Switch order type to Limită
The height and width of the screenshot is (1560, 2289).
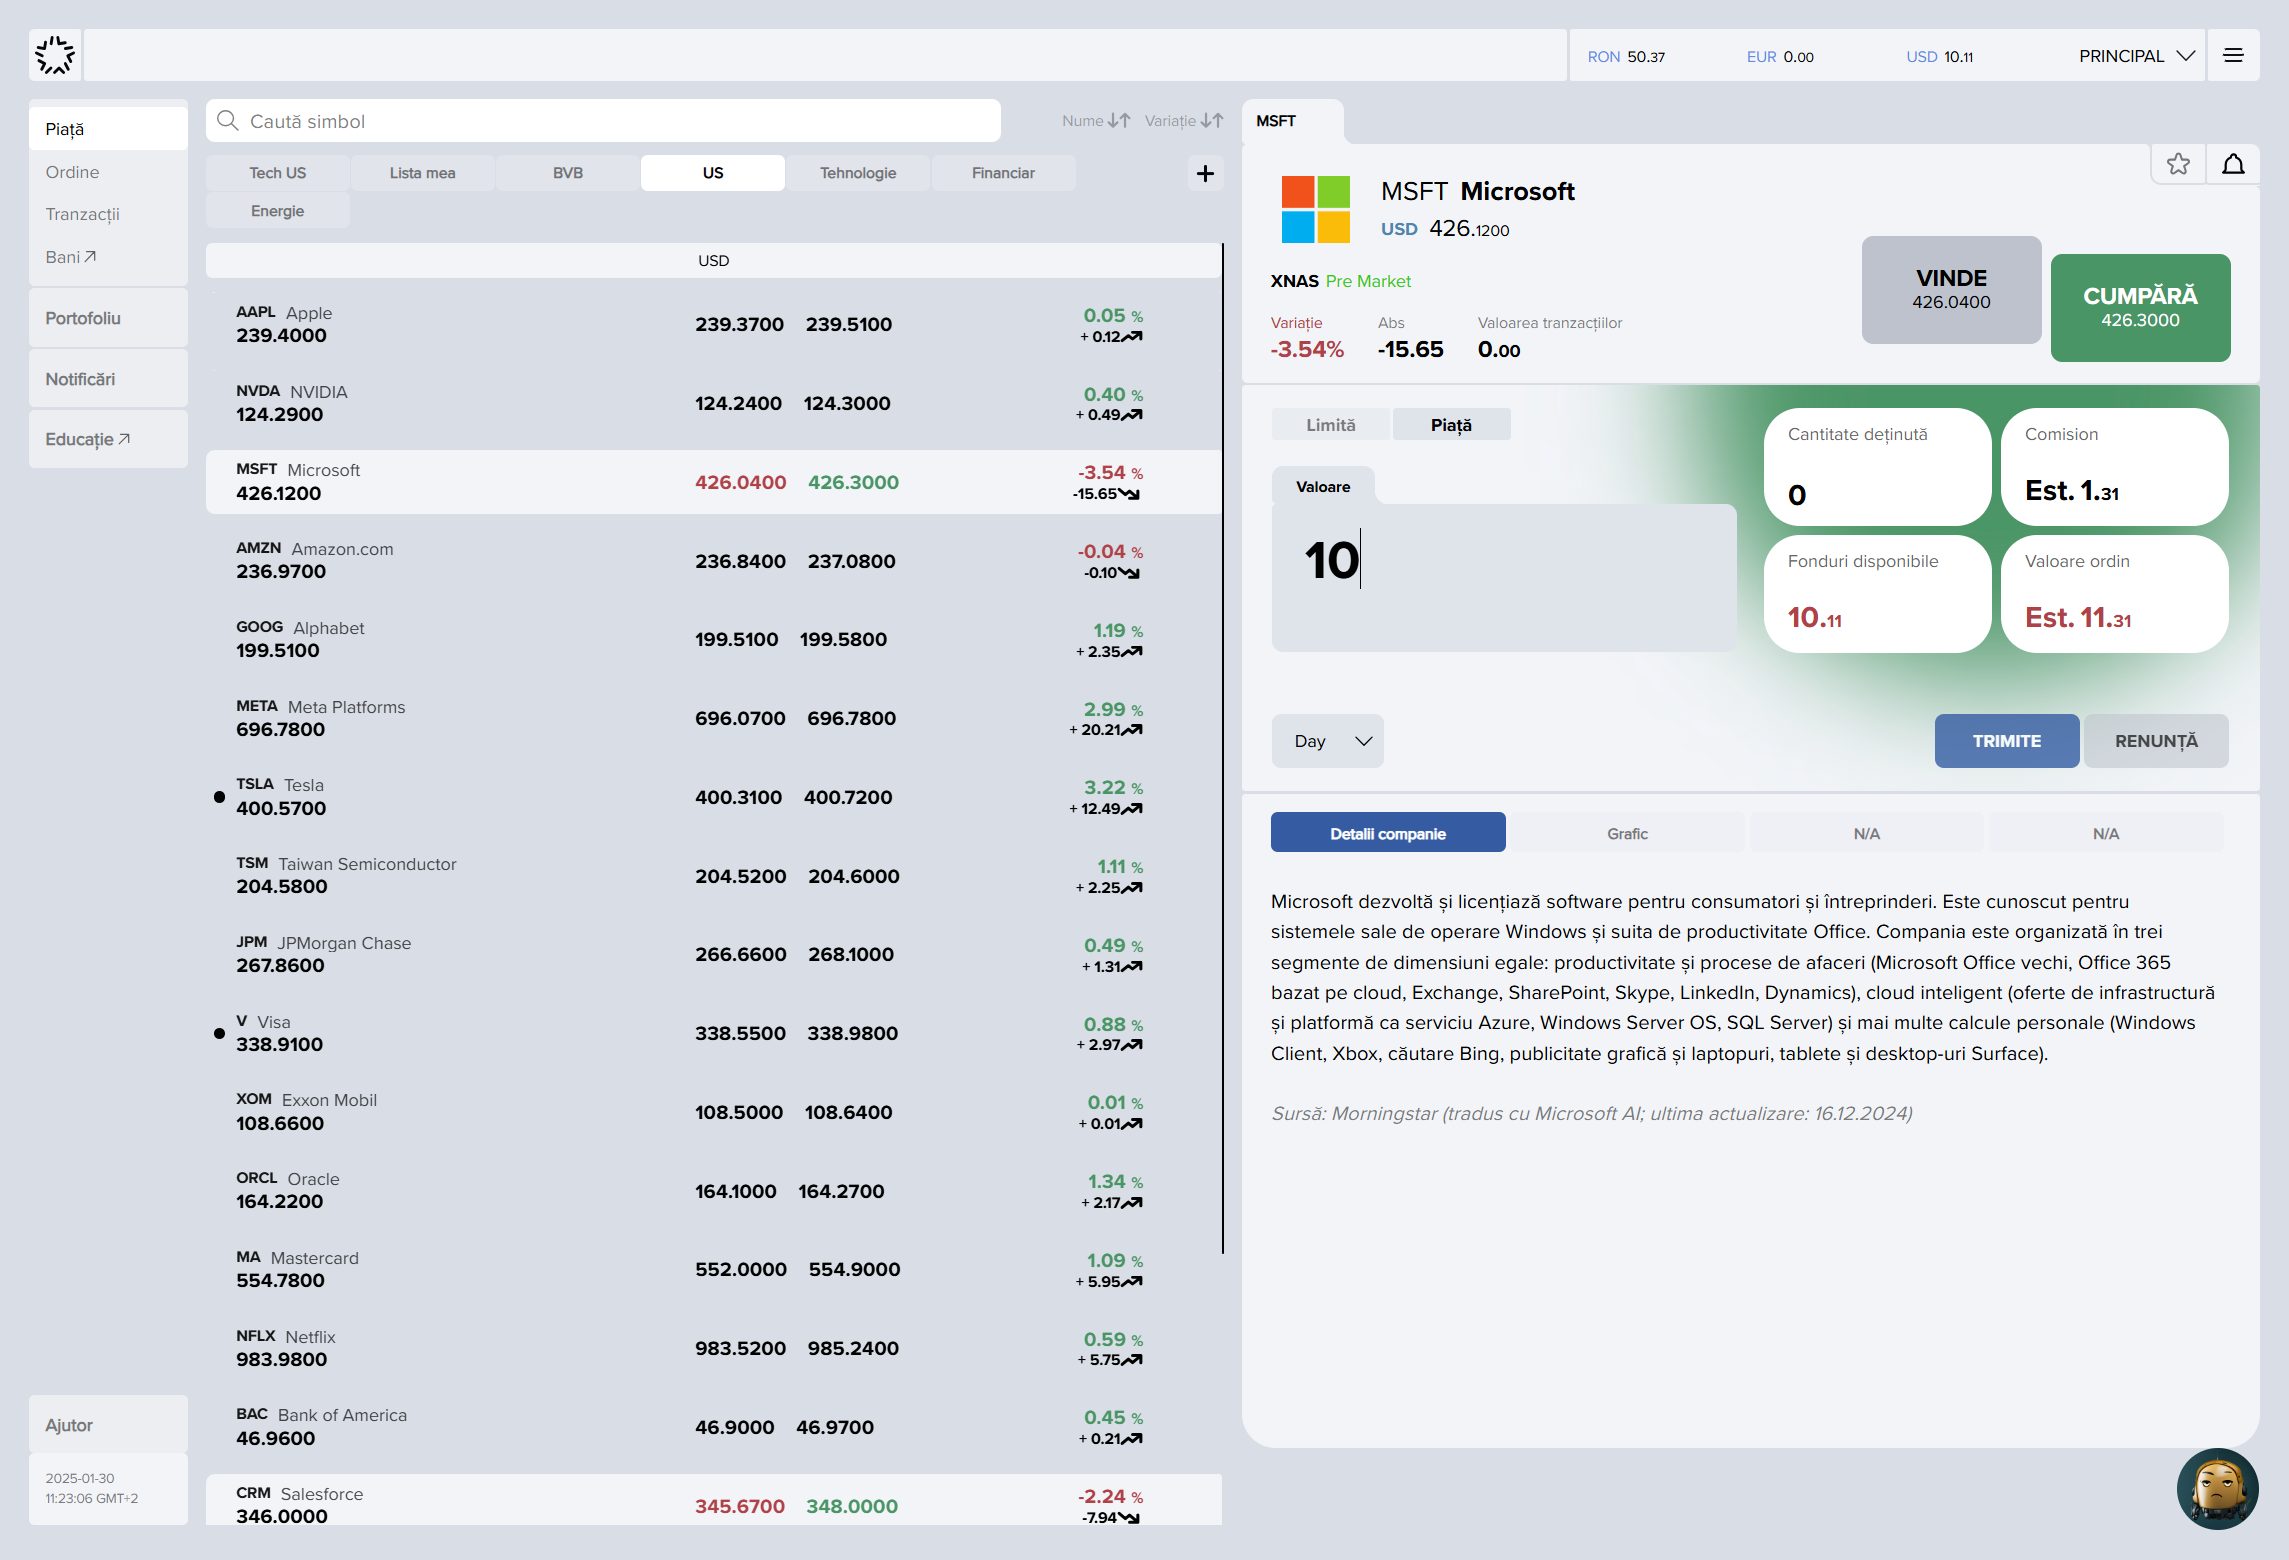[1330, 425]
